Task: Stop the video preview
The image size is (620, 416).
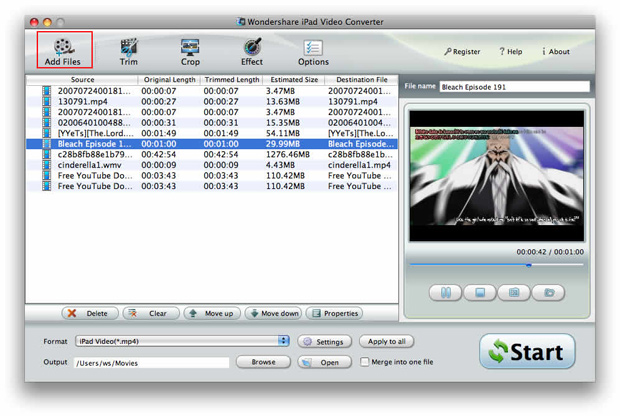Action: point(480,293)
